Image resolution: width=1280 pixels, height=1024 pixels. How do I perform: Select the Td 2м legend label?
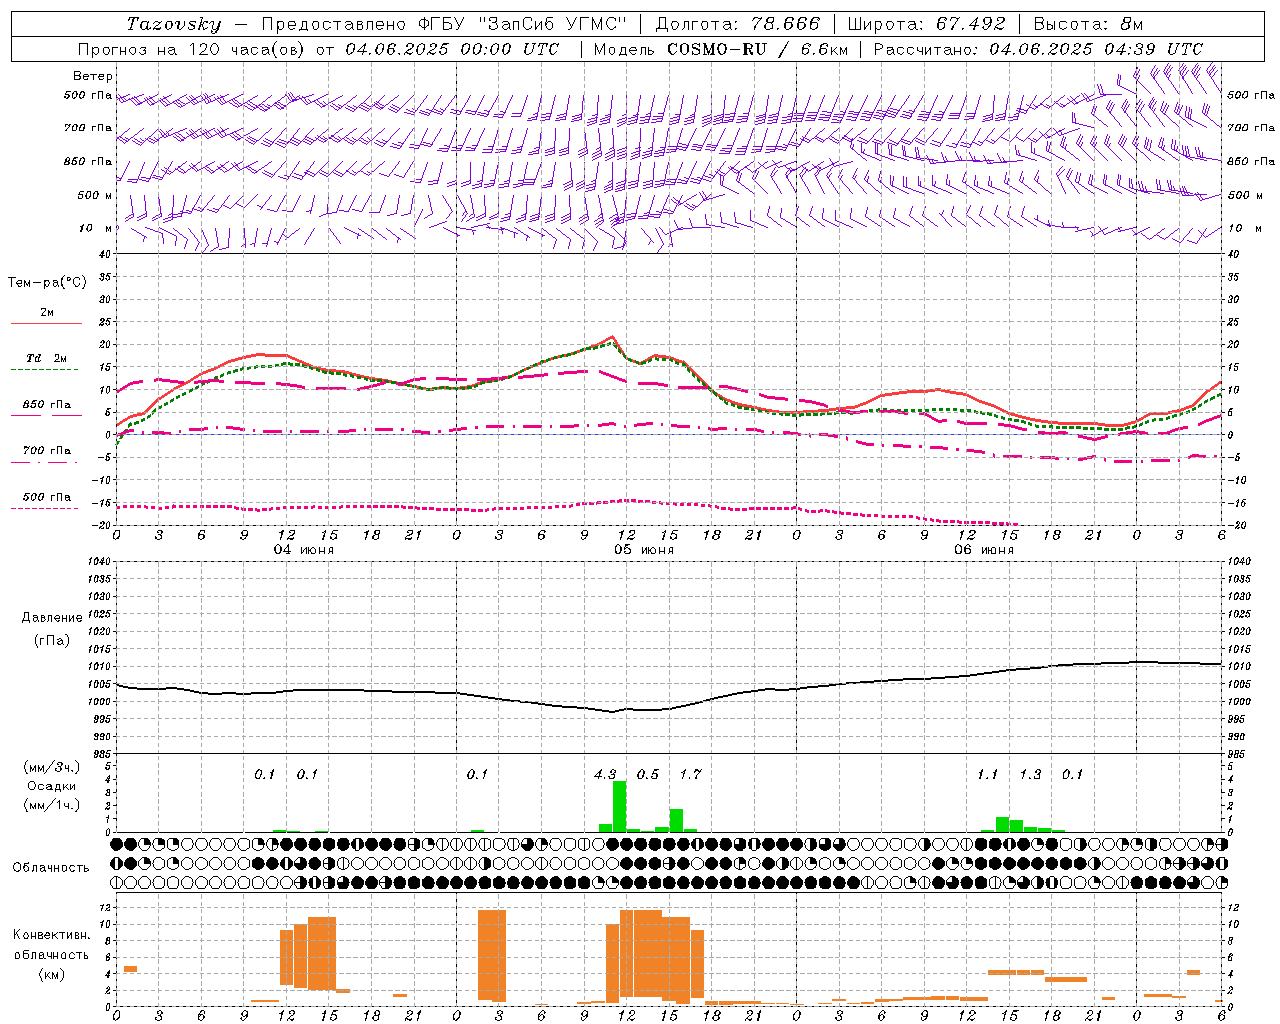47,358
